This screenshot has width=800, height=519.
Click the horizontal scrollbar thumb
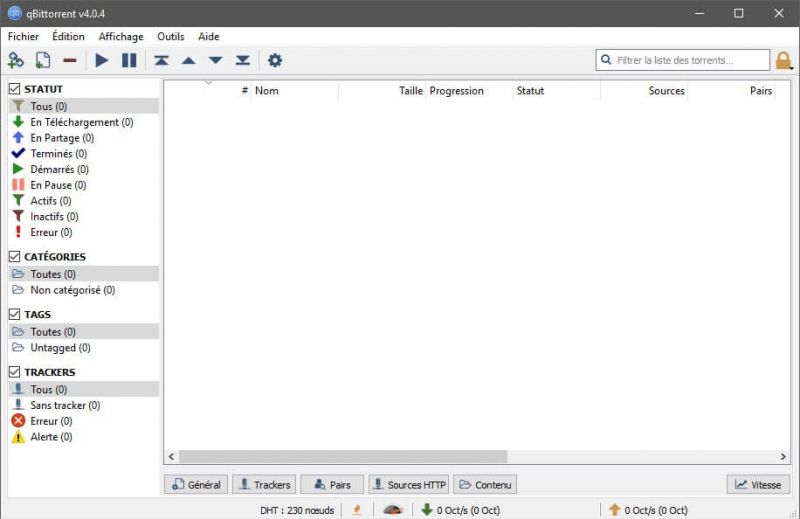pos(343,456)
